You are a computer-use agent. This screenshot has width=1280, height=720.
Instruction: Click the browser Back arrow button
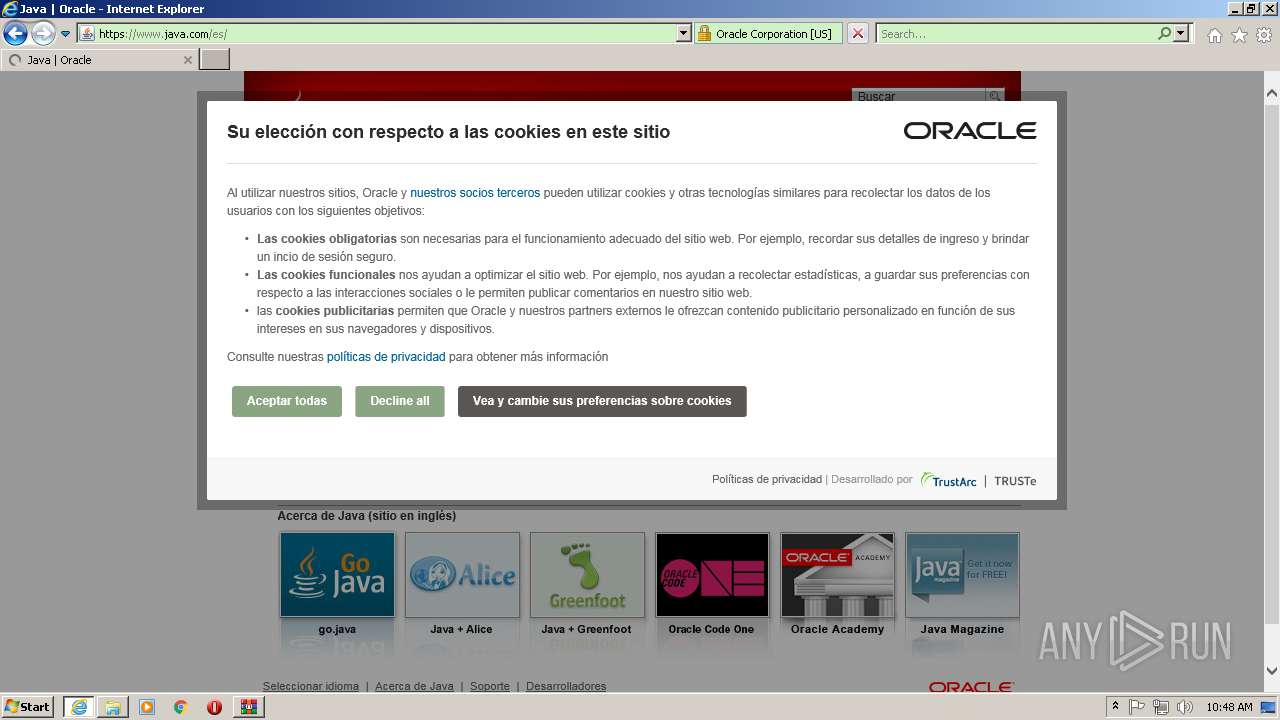[15, 34]
